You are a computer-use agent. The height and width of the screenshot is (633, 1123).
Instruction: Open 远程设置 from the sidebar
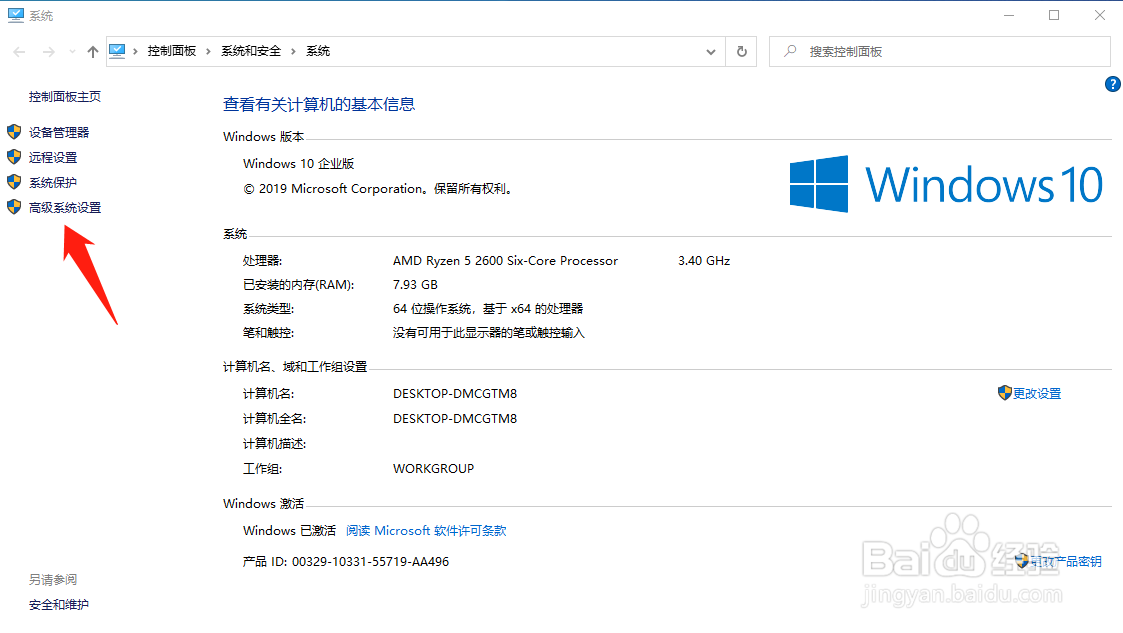53,158
